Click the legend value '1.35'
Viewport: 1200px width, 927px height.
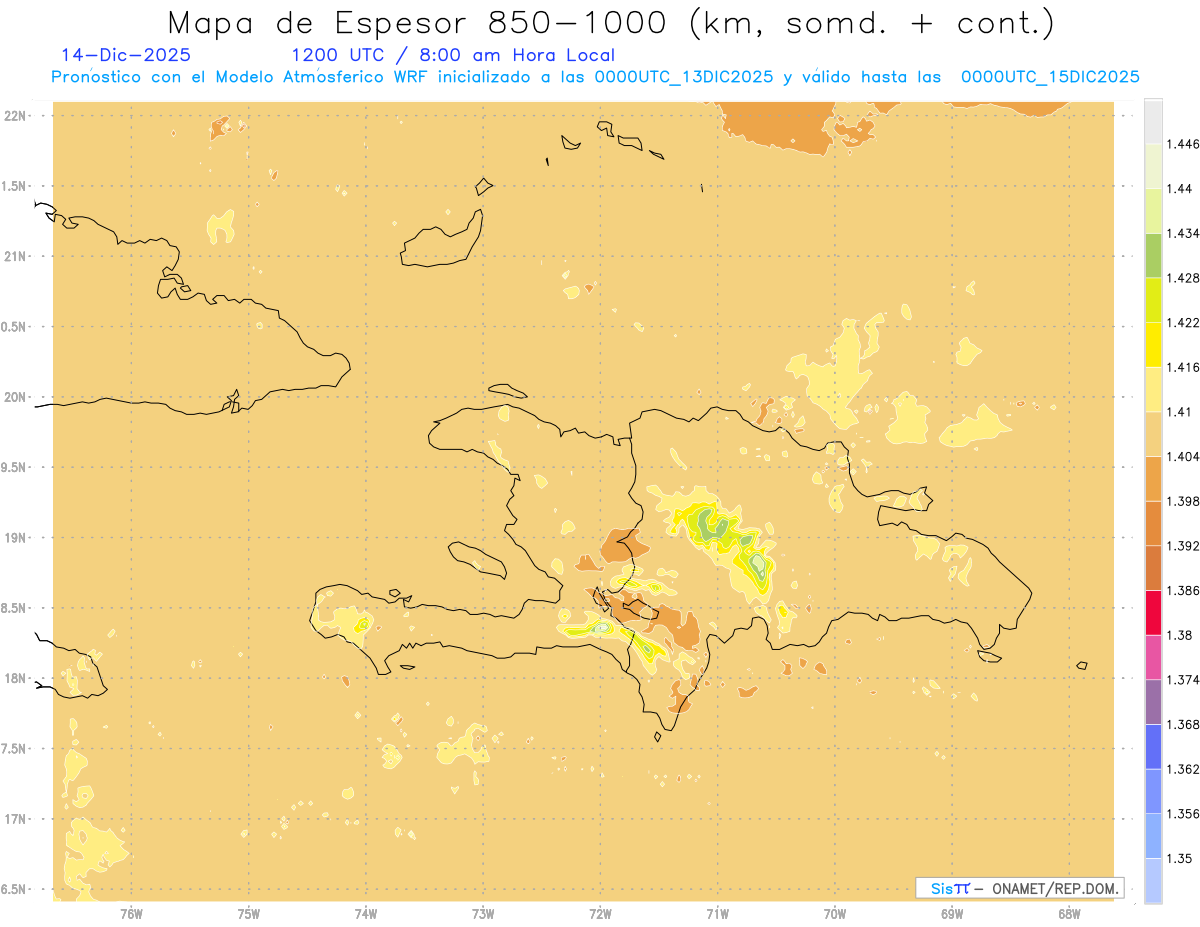1181,858
